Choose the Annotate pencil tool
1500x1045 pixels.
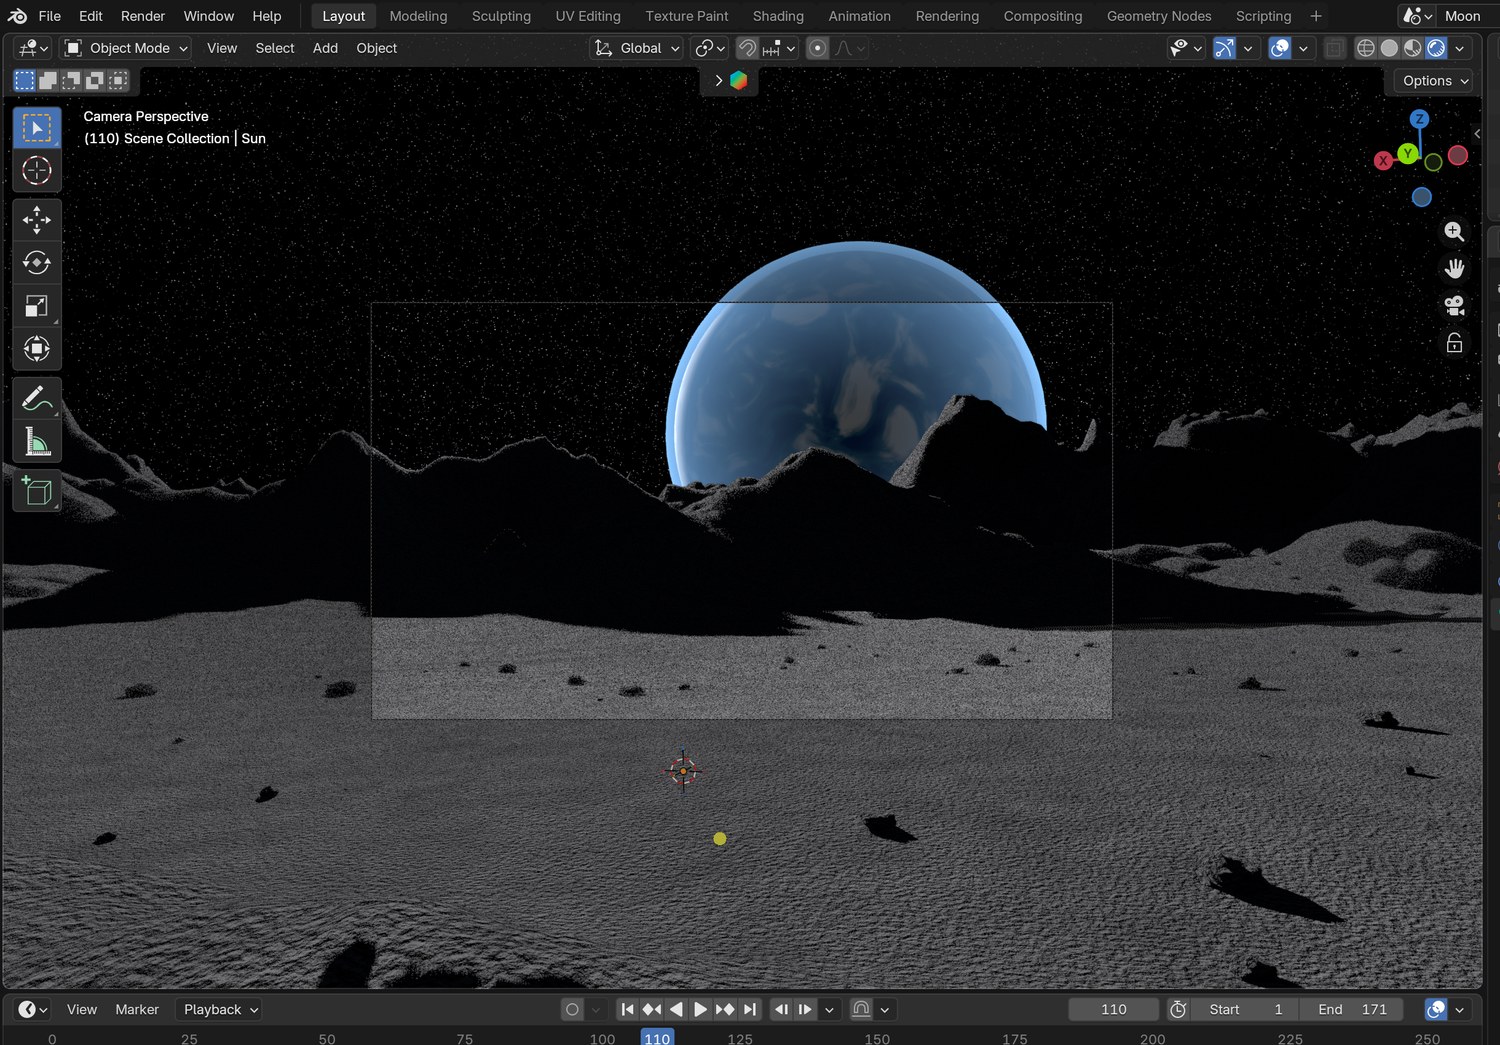pos(37,398)
